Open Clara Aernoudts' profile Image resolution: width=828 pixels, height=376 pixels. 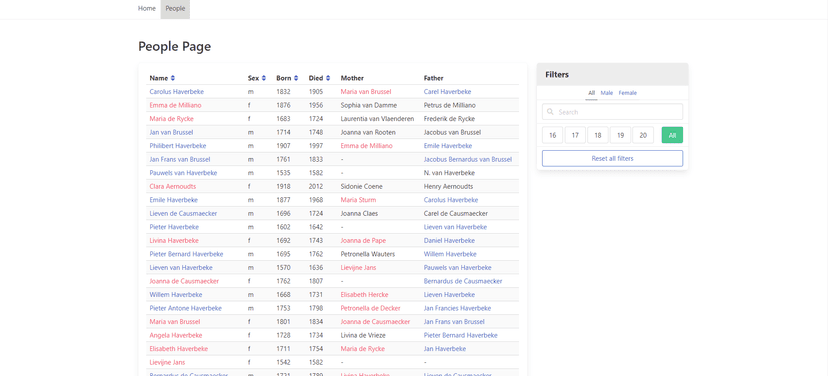[173, 186]
